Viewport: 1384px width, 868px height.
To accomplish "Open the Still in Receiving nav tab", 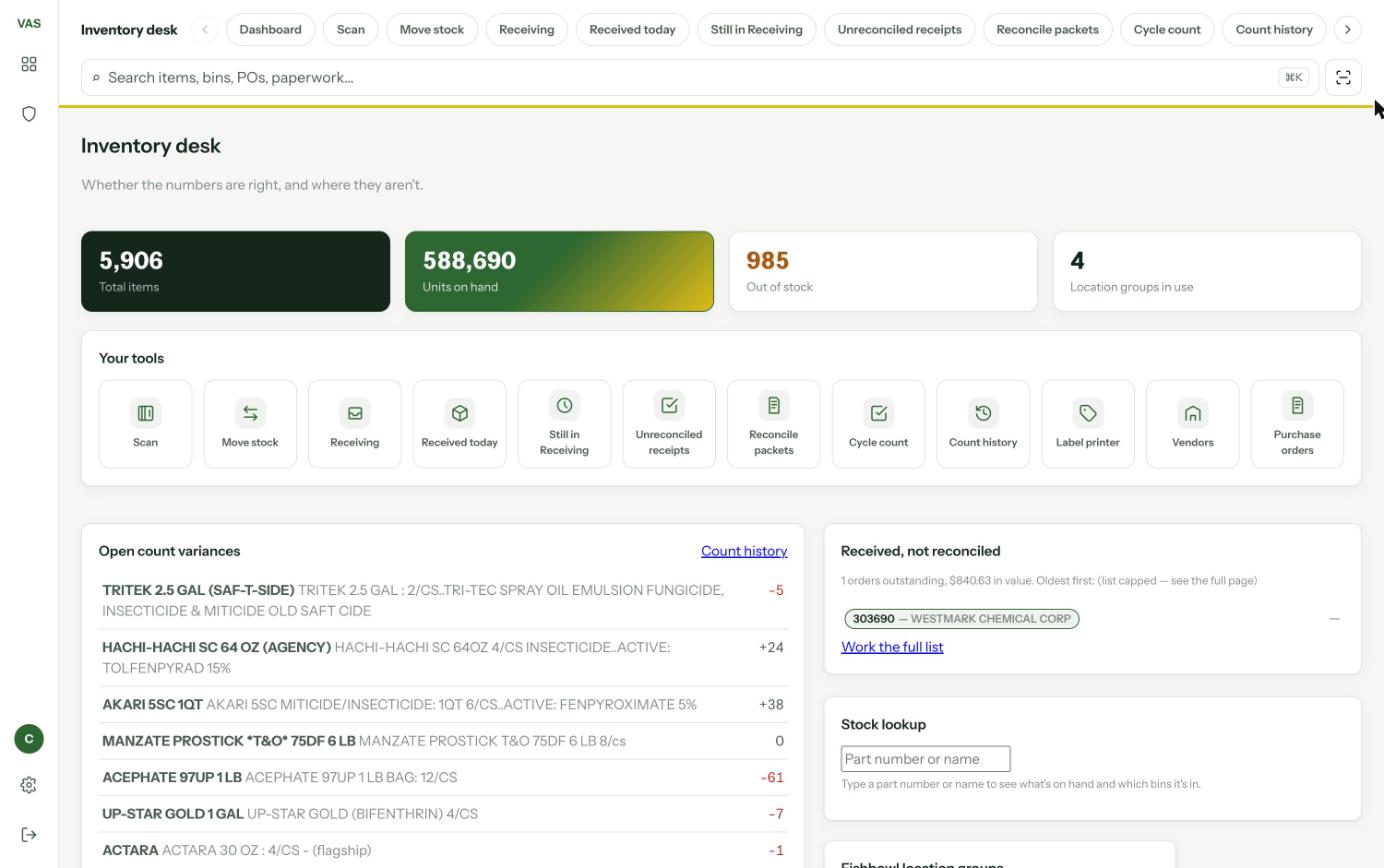I will click(x=757, y=29).
